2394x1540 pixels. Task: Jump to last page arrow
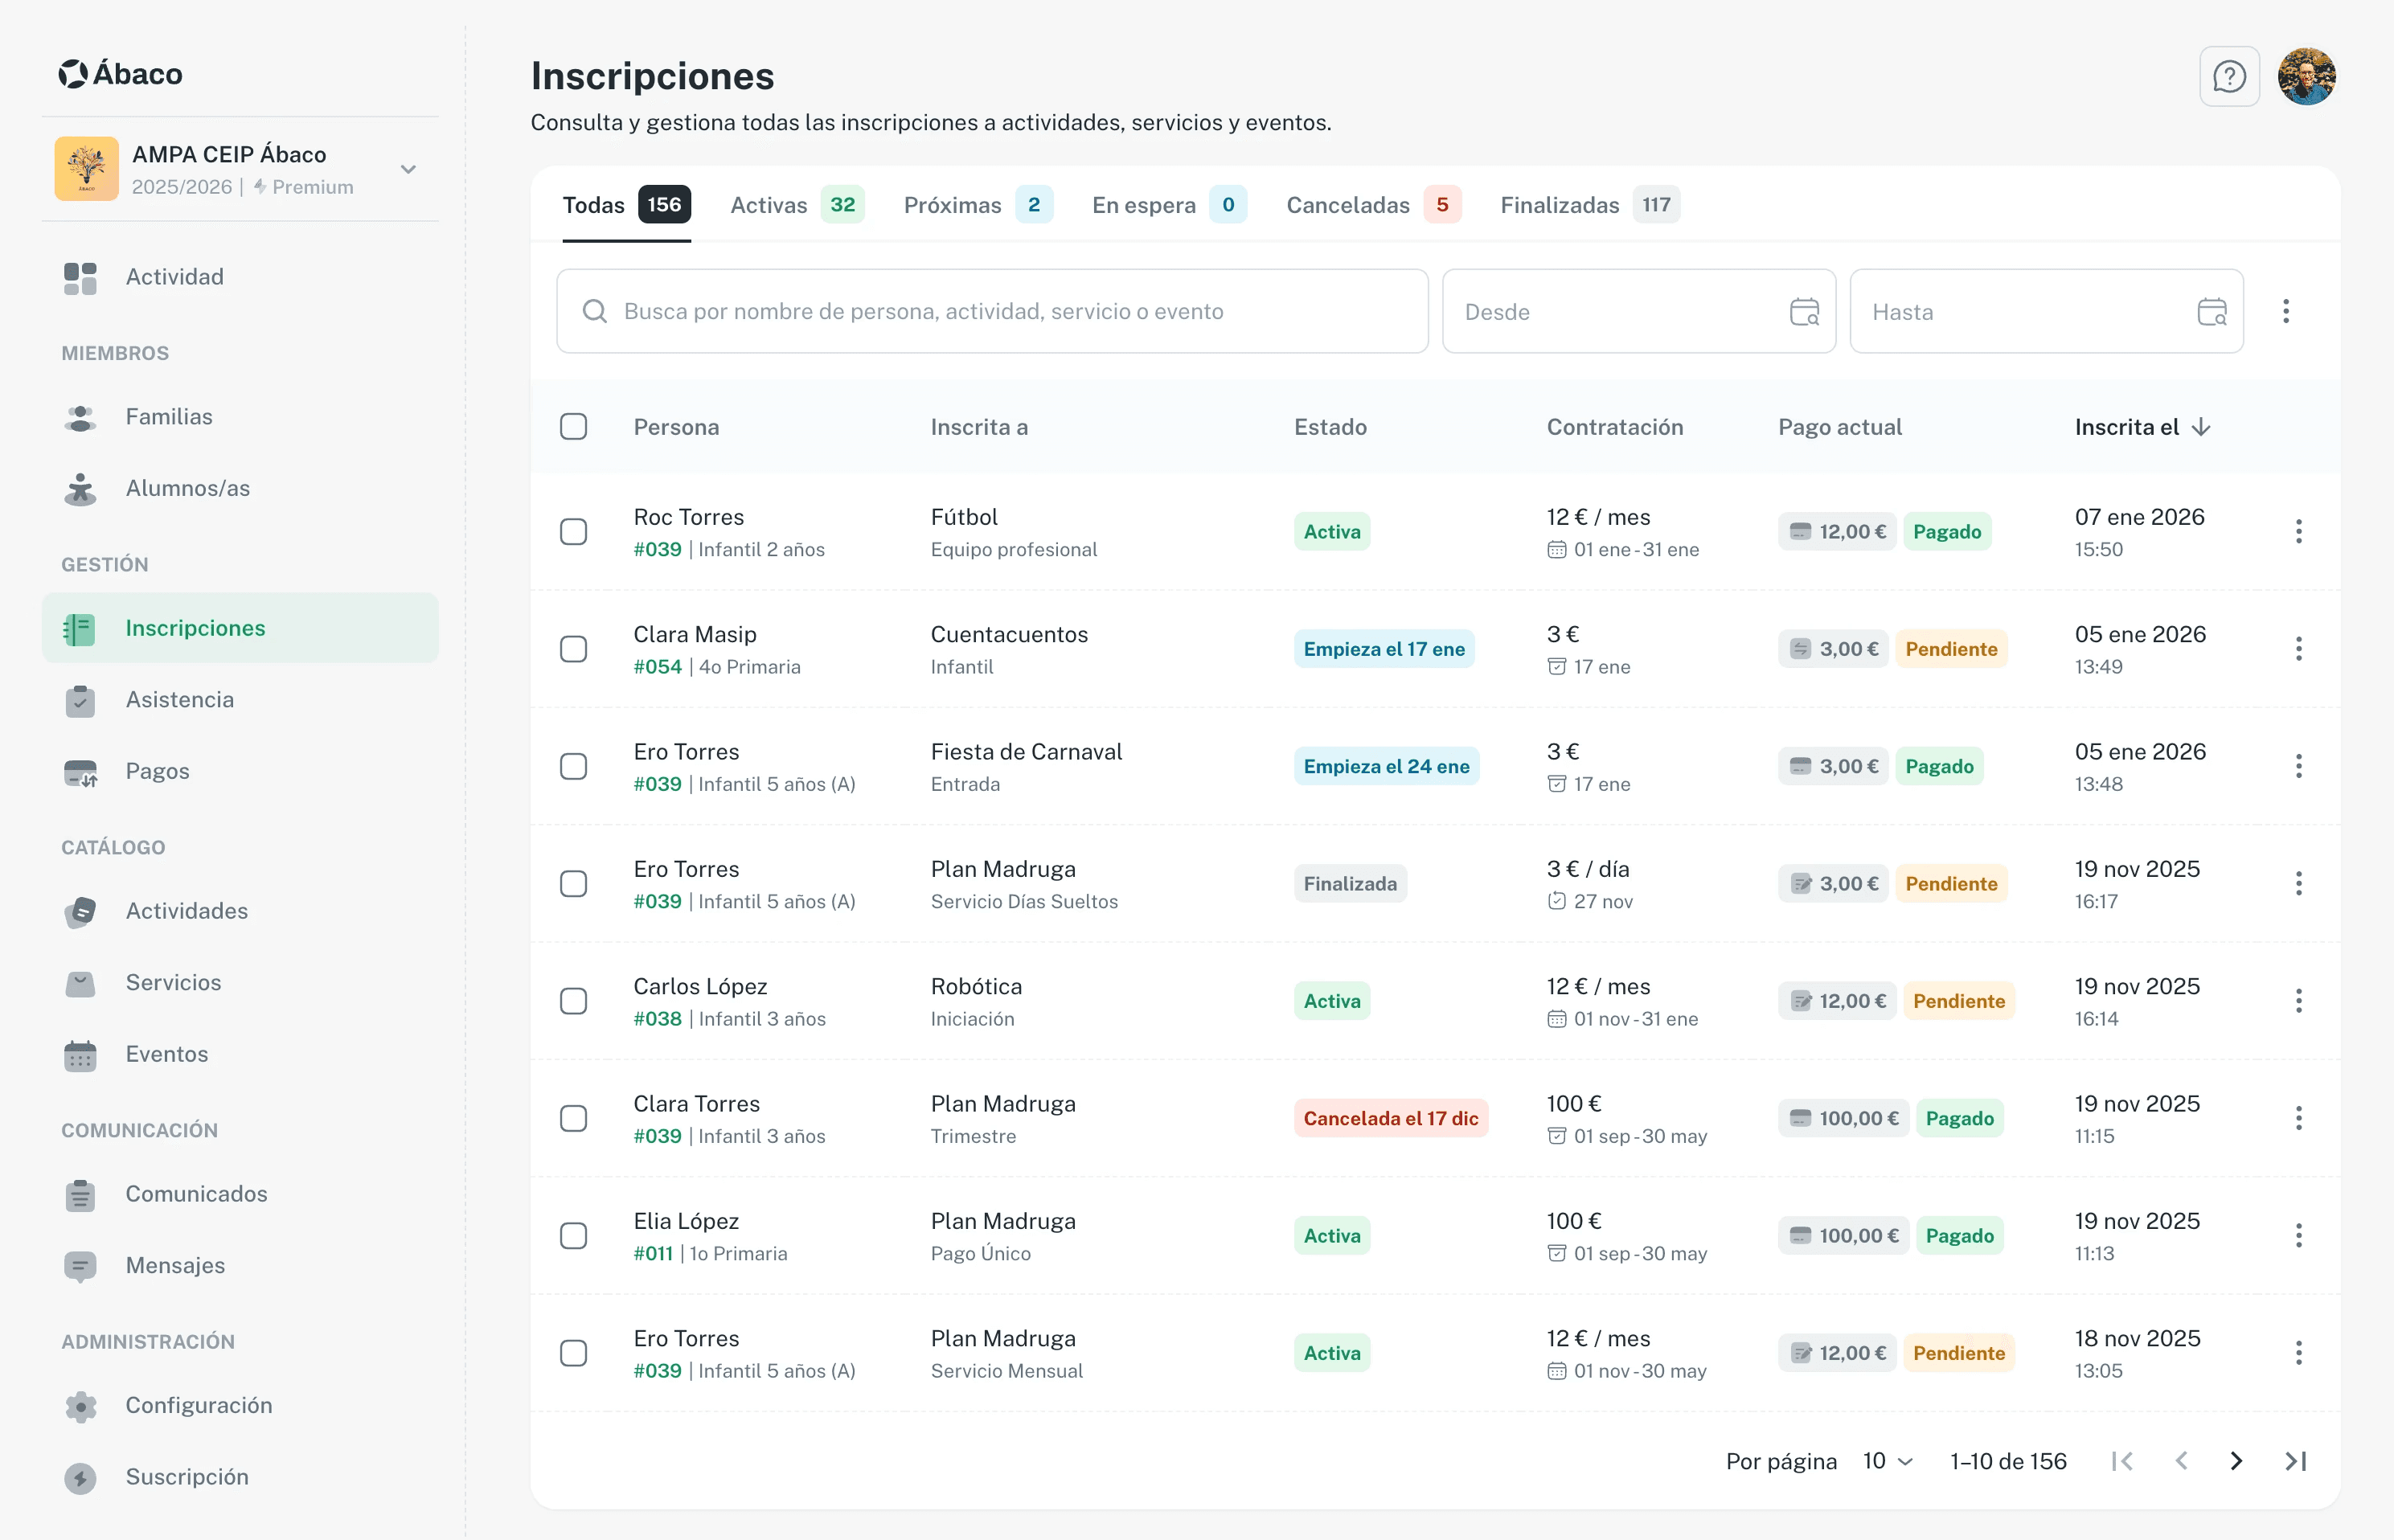(x=2295, y=1461)
